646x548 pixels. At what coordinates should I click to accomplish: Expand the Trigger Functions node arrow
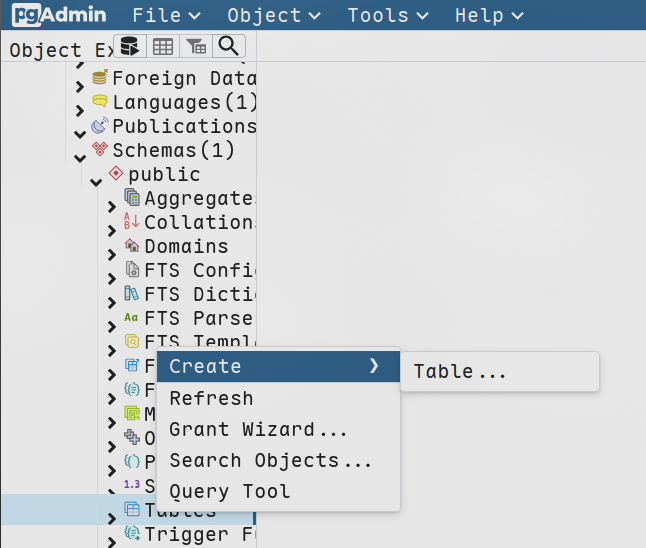click(112, 542)
